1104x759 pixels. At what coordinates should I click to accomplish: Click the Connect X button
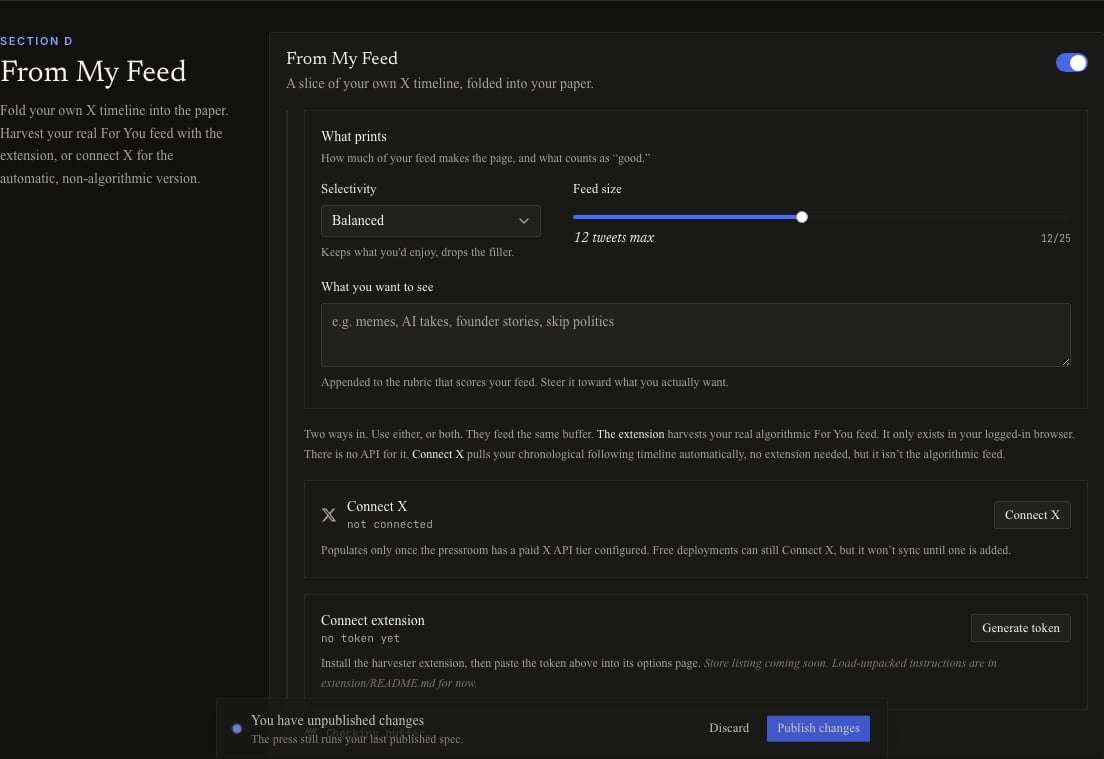pyautogui.click(x=1031, y=515)
